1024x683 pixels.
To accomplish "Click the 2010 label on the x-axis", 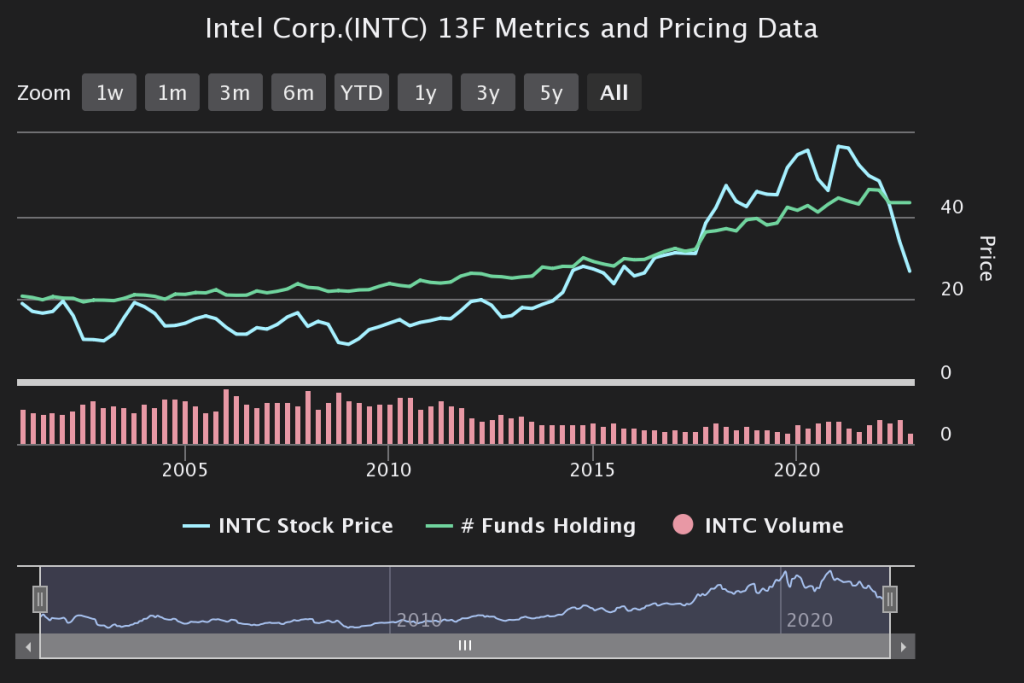I will [x=389, y=470].
